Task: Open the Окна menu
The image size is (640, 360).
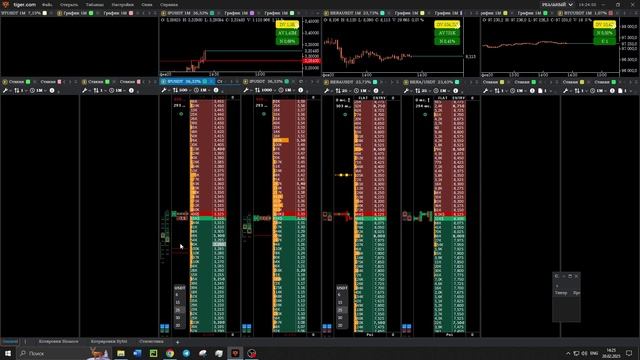Action: click(147, 4)
